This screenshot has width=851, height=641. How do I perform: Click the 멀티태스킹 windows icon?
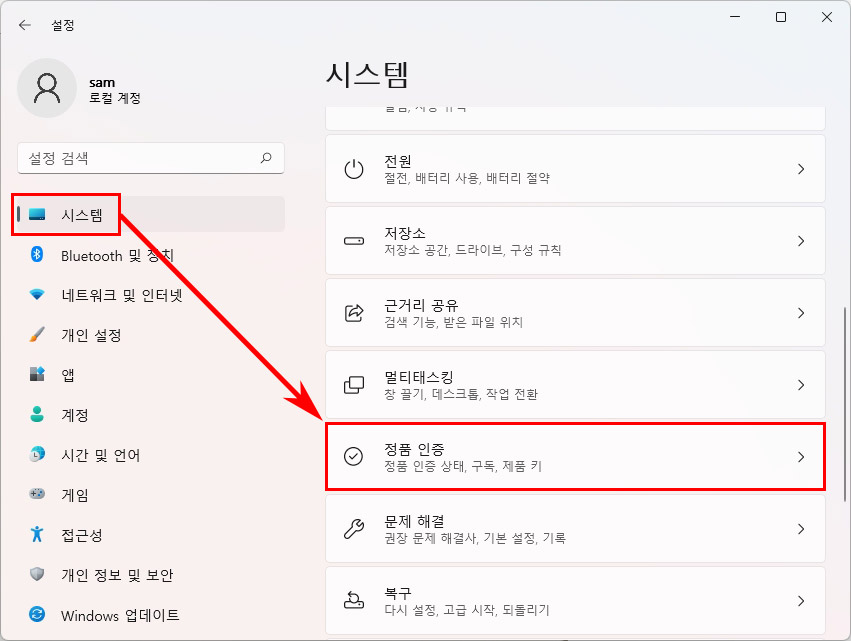pos(352,385)
